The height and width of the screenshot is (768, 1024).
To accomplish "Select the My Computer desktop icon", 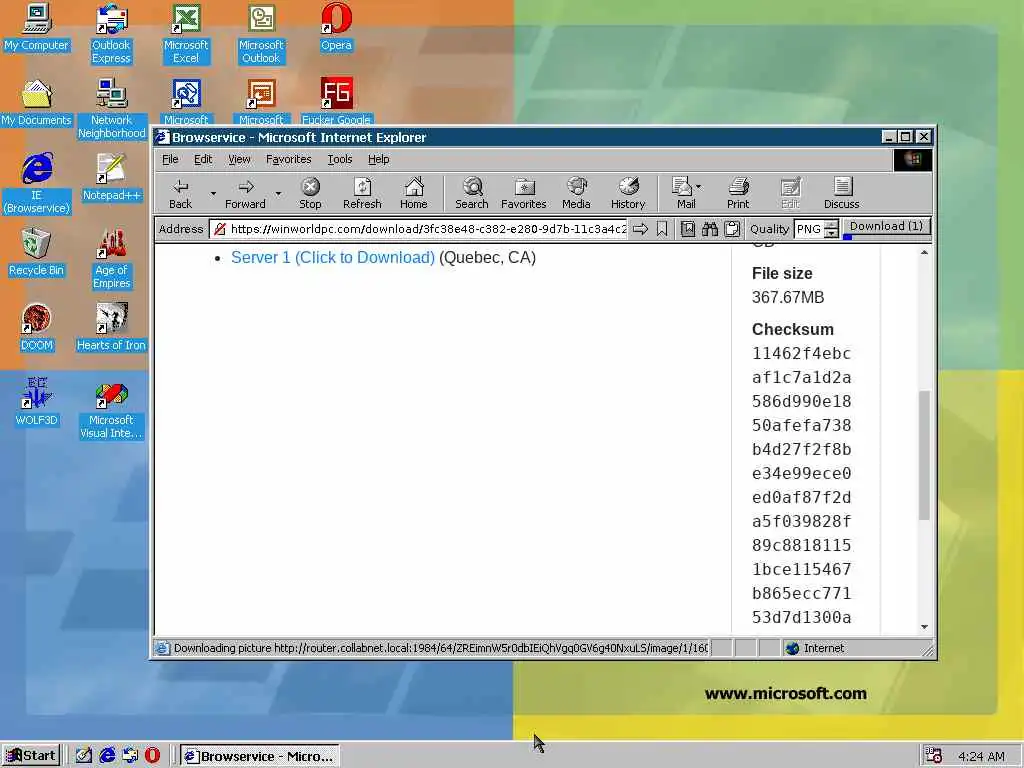I will [36, 27].
